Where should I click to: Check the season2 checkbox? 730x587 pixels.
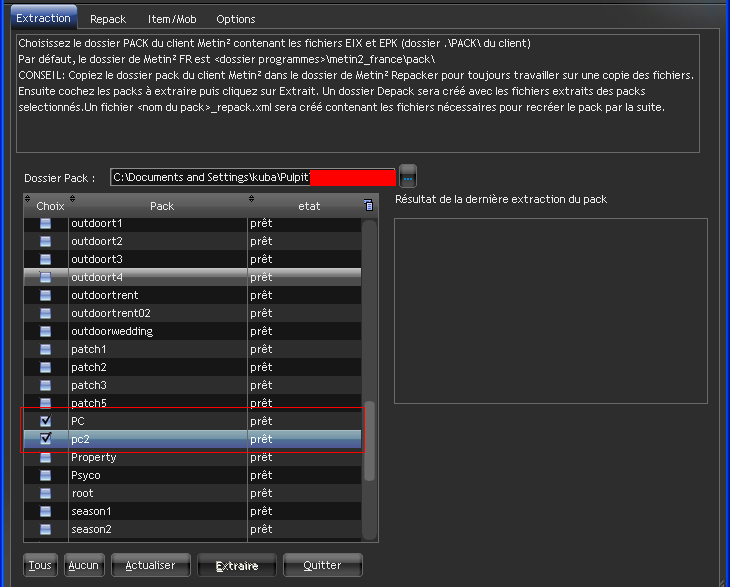pyautogui.click(x=46, y=529)
